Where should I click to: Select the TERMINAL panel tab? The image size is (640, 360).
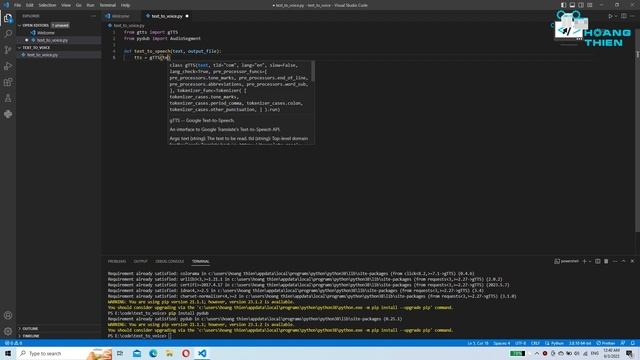pyautogui.click(x=200, y=261)
